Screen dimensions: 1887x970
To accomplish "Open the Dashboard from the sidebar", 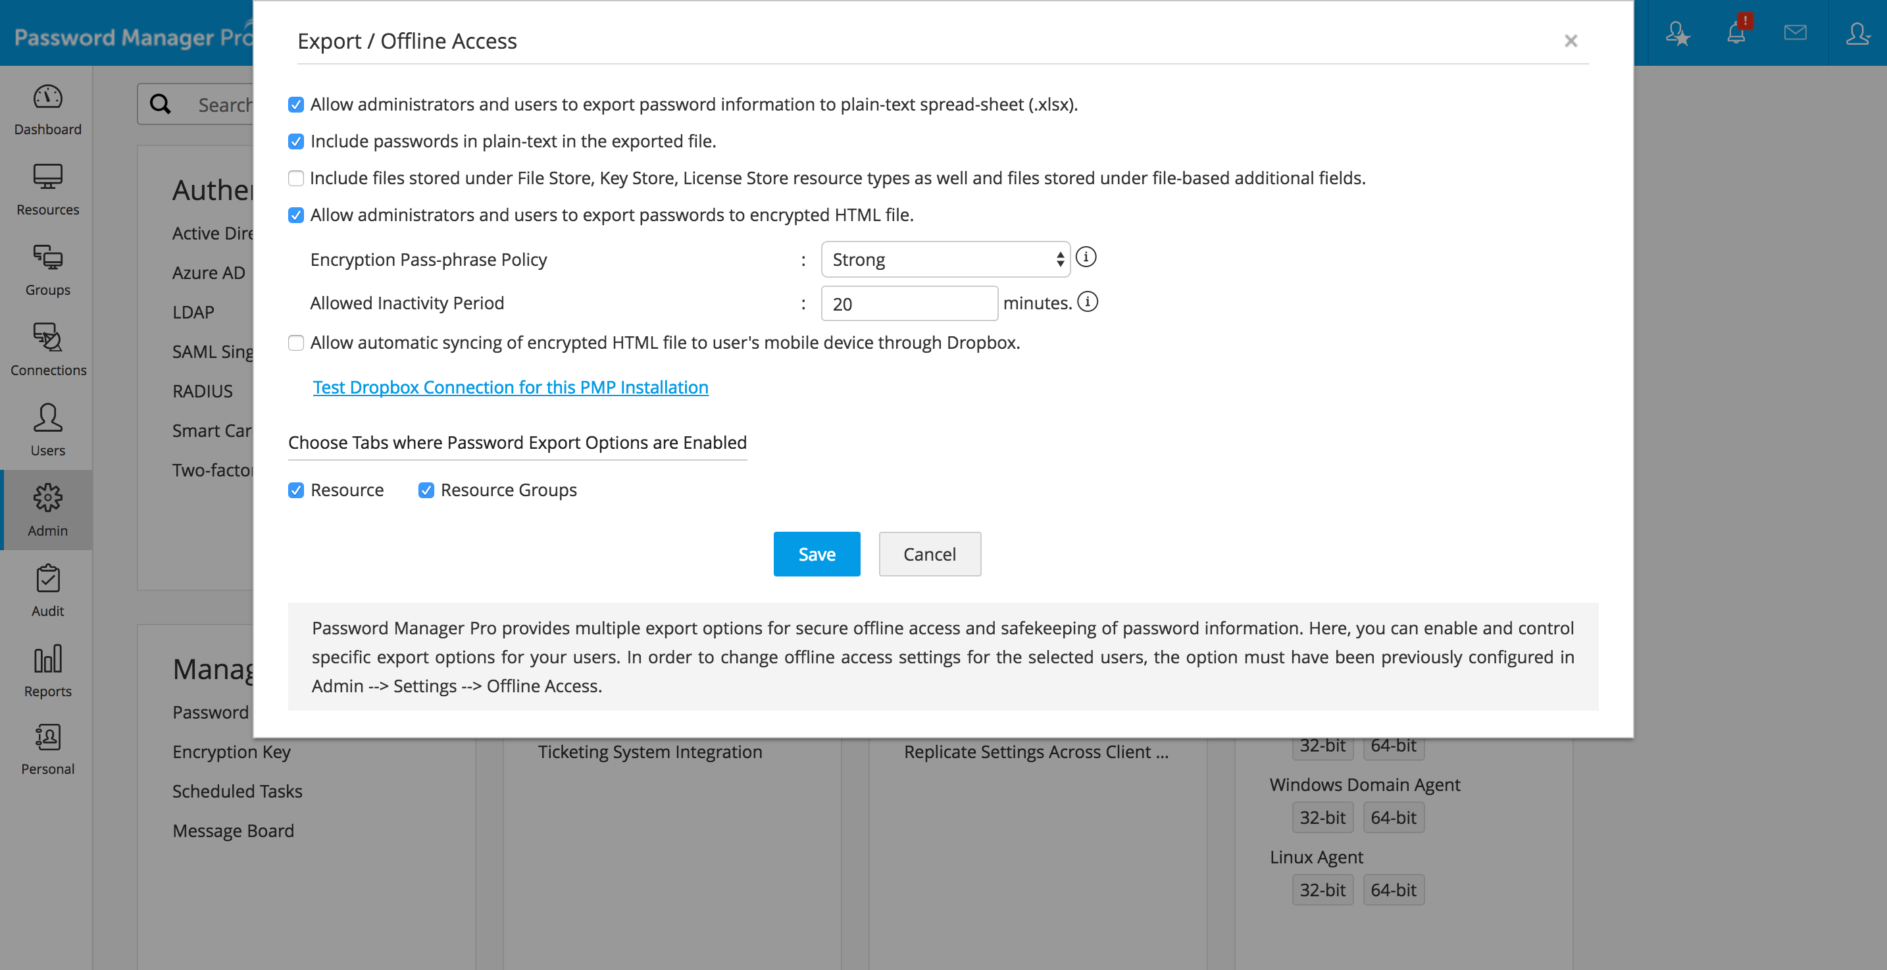I will point(47,108).
